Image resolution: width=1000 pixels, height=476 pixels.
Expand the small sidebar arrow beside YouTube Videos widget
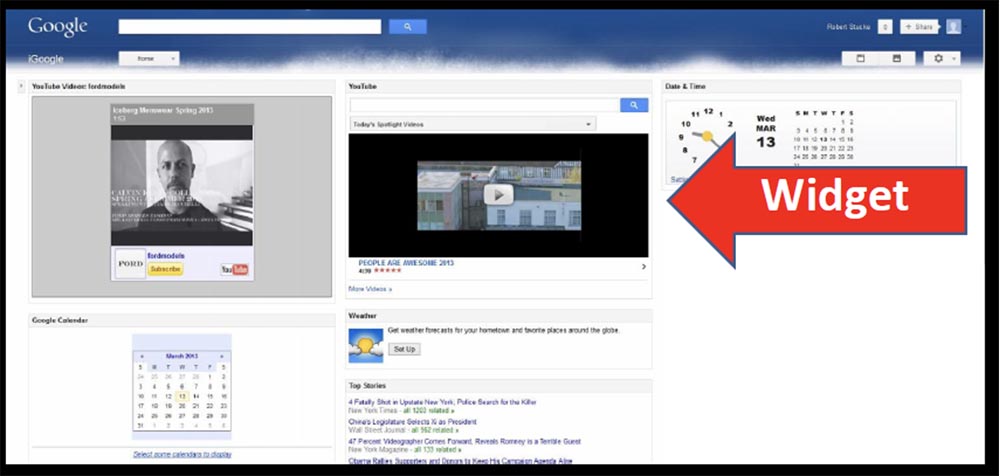click(x=21, y=86)
